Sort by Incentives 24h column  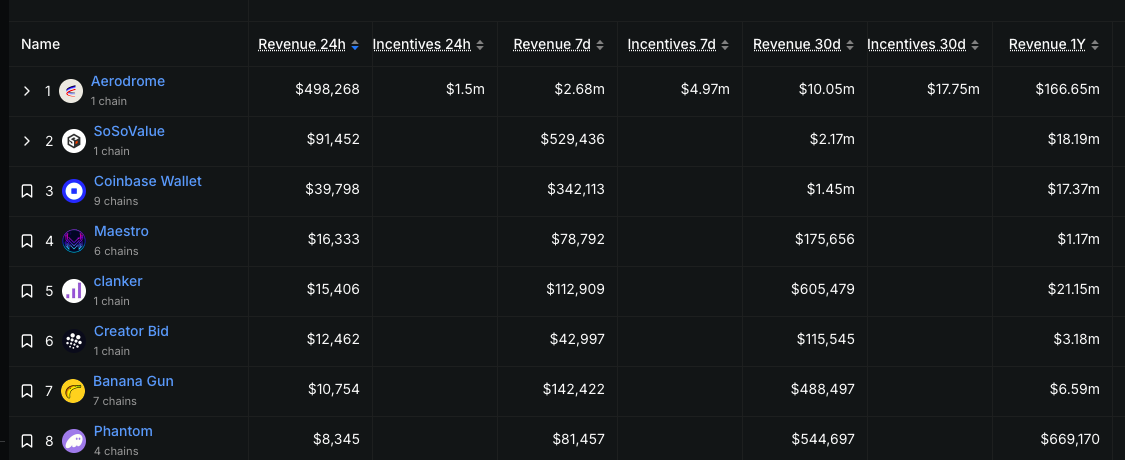tap(428, 44)
